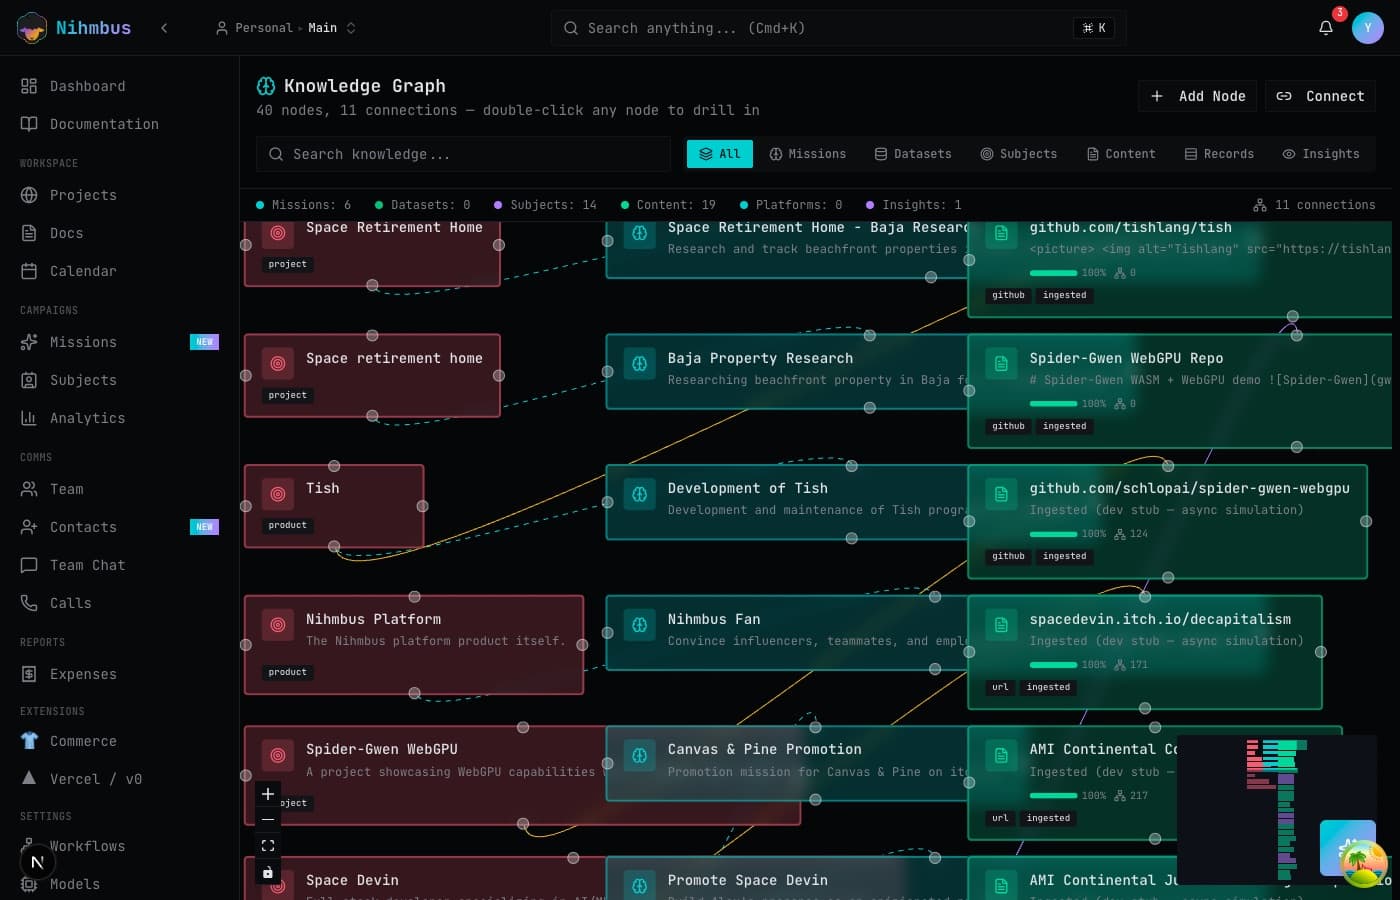Select the Development of Tish node
1400x900 pixels.
787,502
